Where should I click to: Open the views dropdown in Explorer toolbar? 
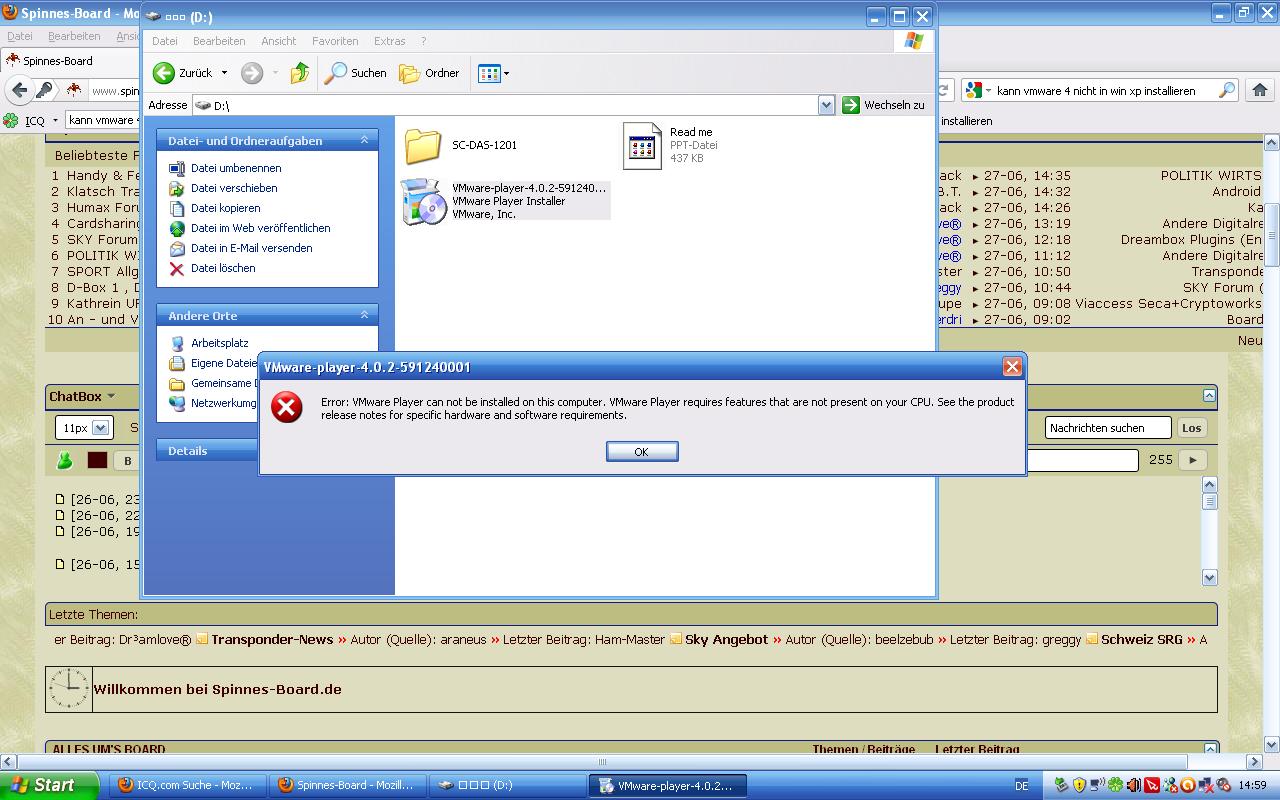pyautogui.click(x=494, y=73)
